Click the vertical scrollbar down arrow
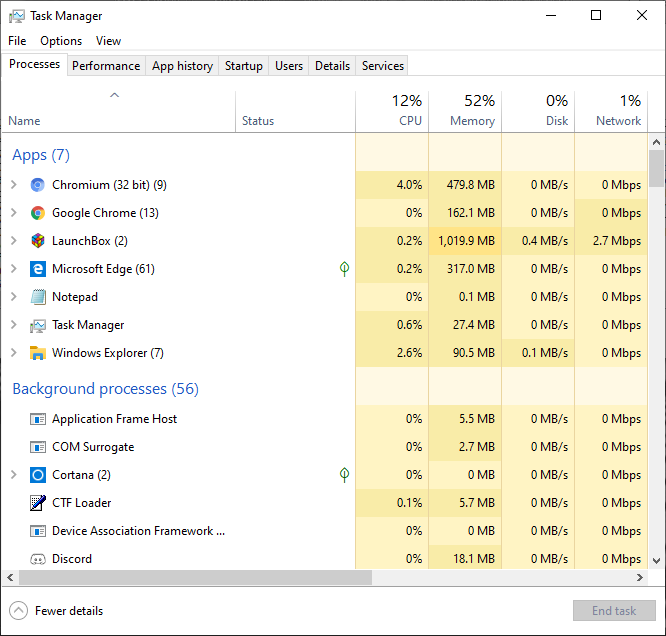The height and width of the screenshot is (636, 666). coord(657,561)
